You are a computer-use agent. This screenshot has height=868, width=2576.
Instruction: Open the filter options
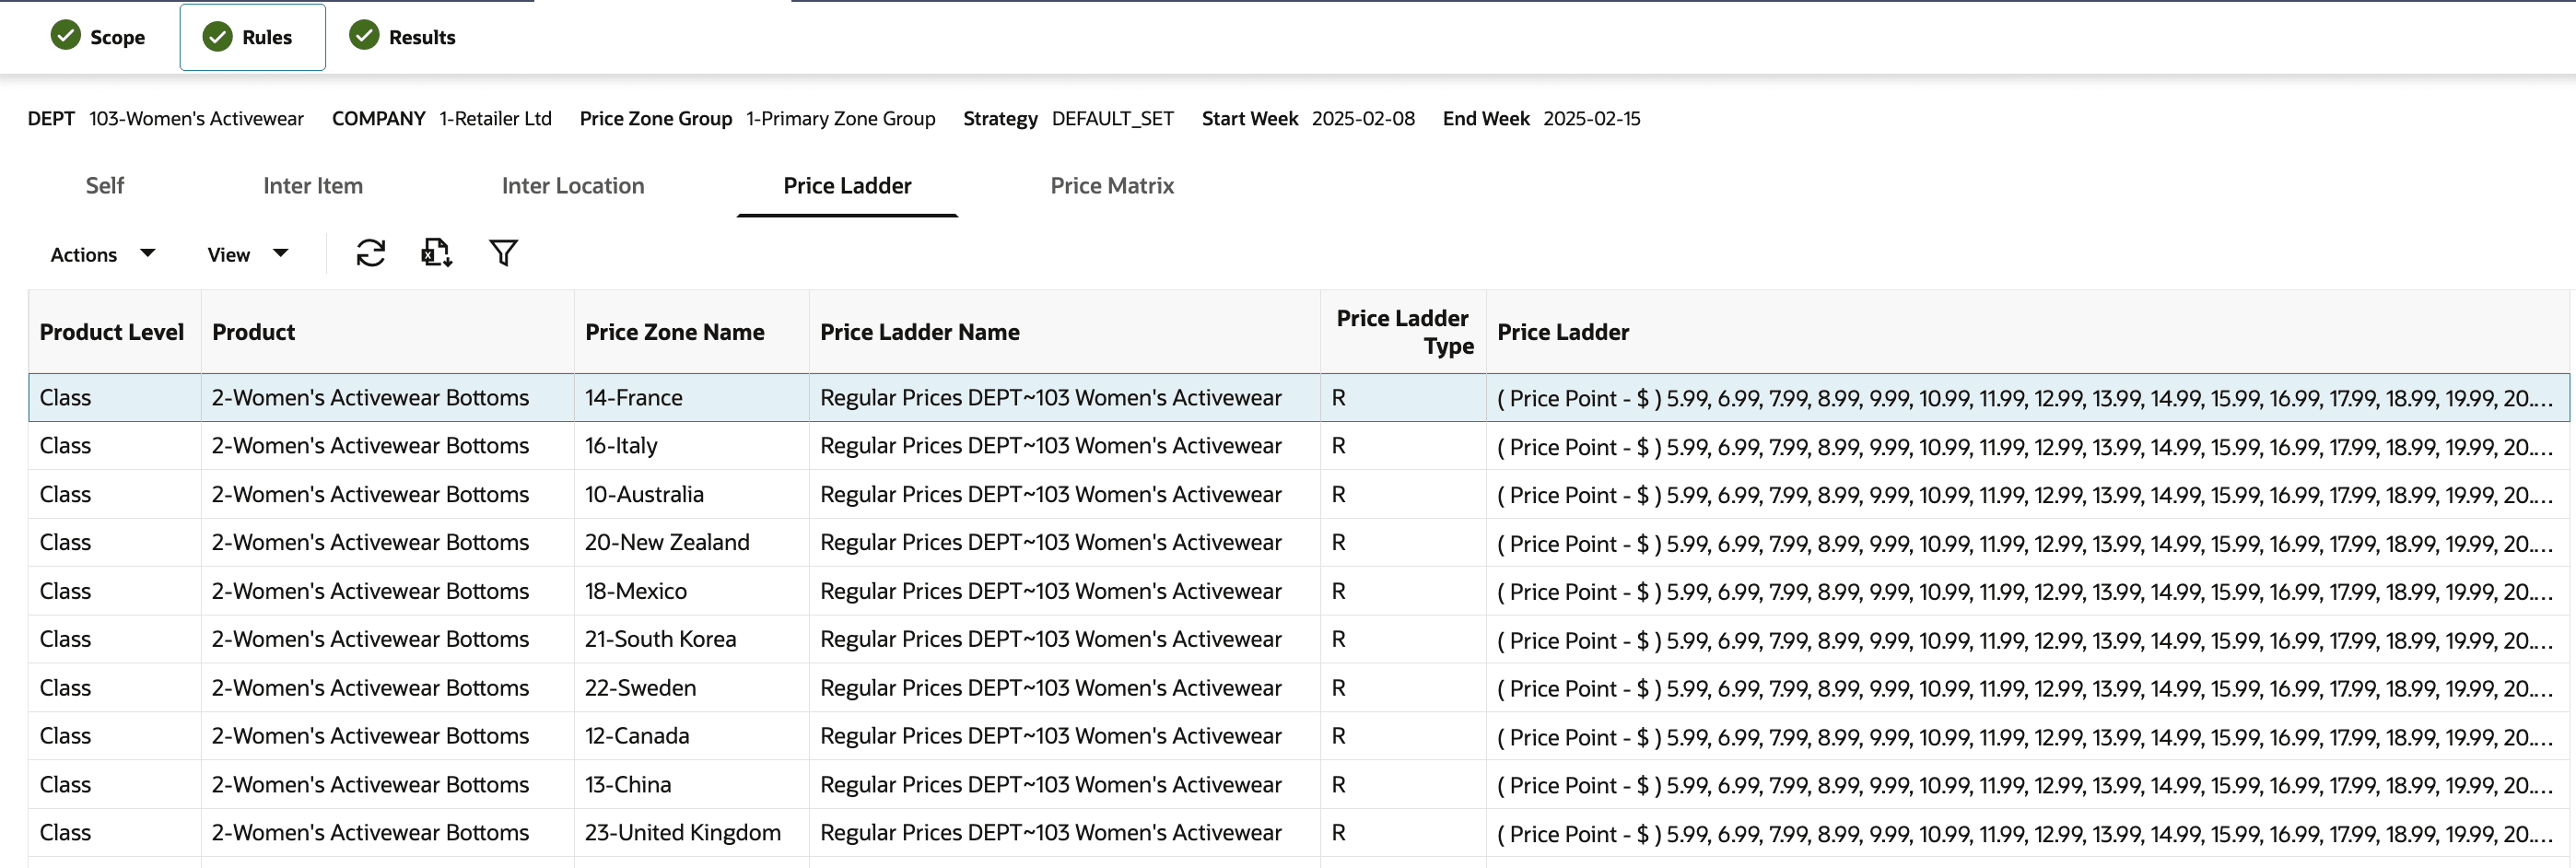(x=503, y=253)
